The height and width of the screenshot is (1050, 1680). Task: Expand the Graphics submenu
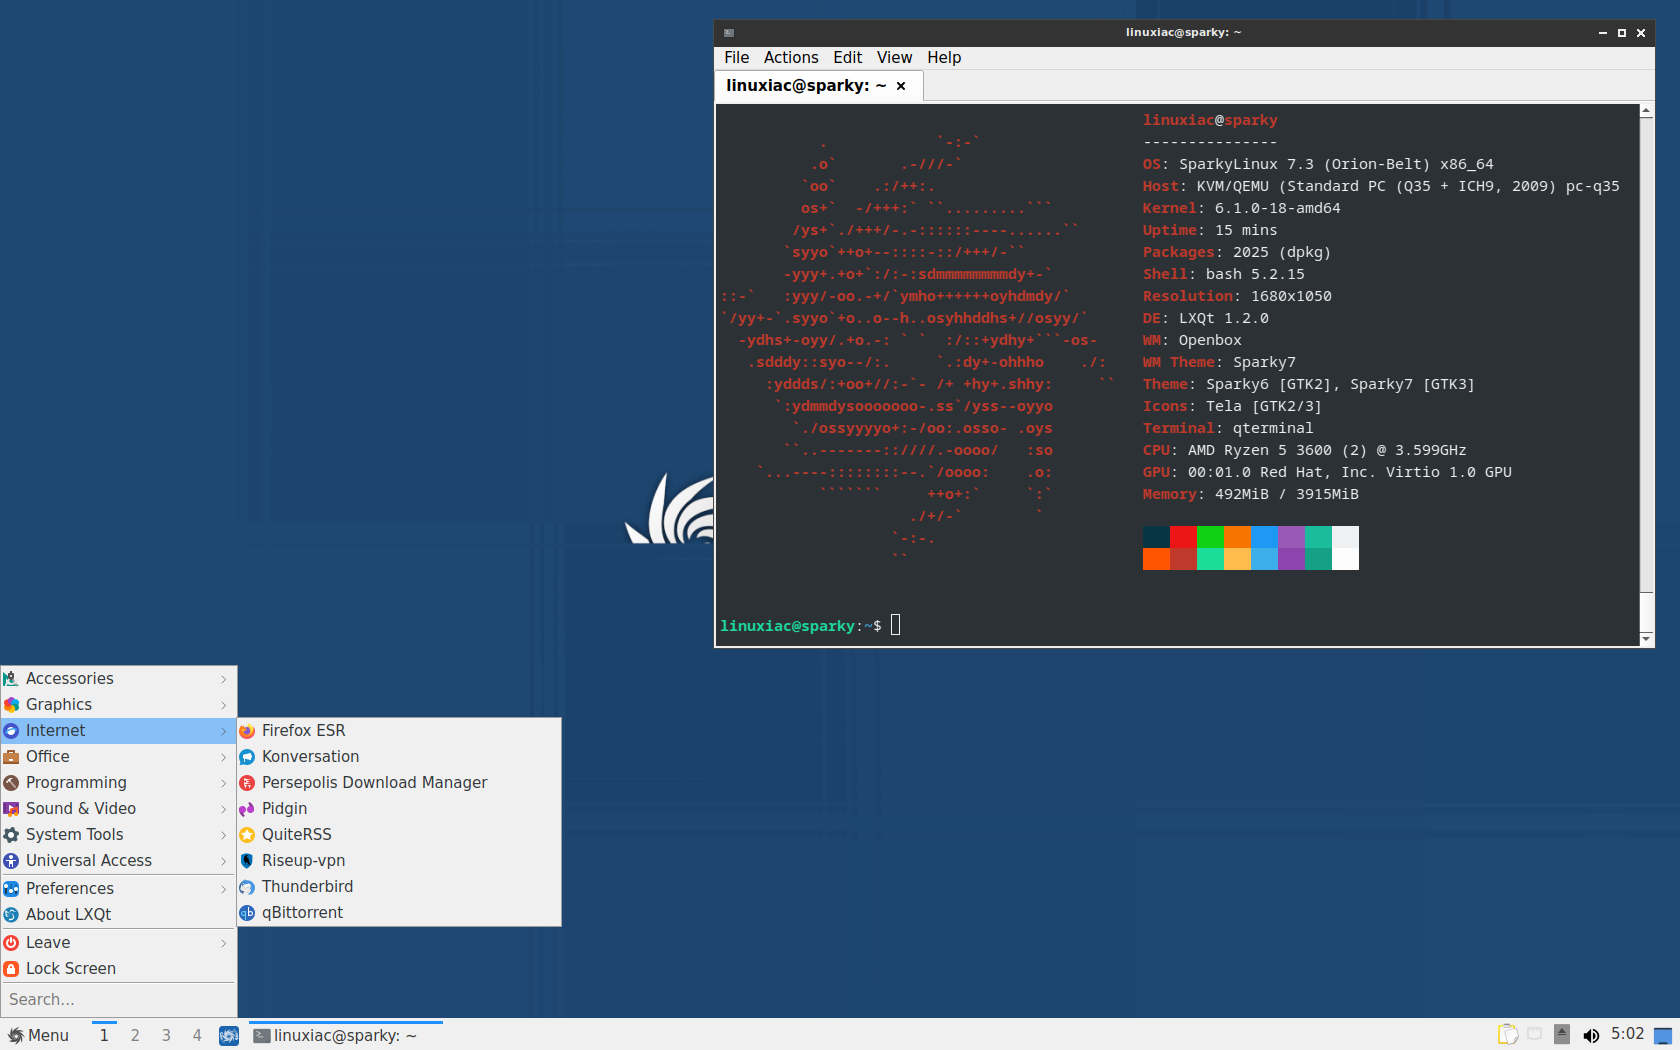point(118,705)
